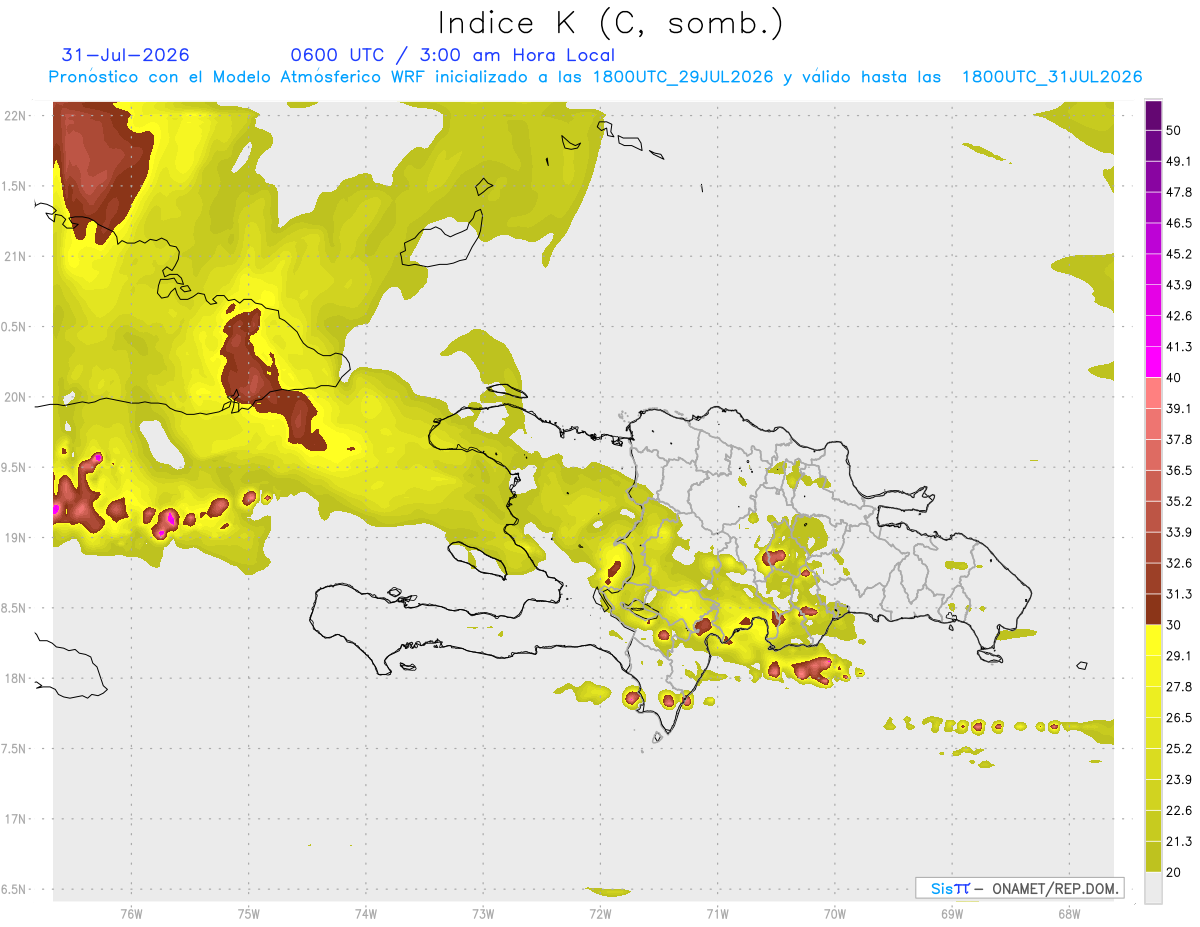Click the '35.2' color bar value
1200x927 pixels.
coord(1179,501)
